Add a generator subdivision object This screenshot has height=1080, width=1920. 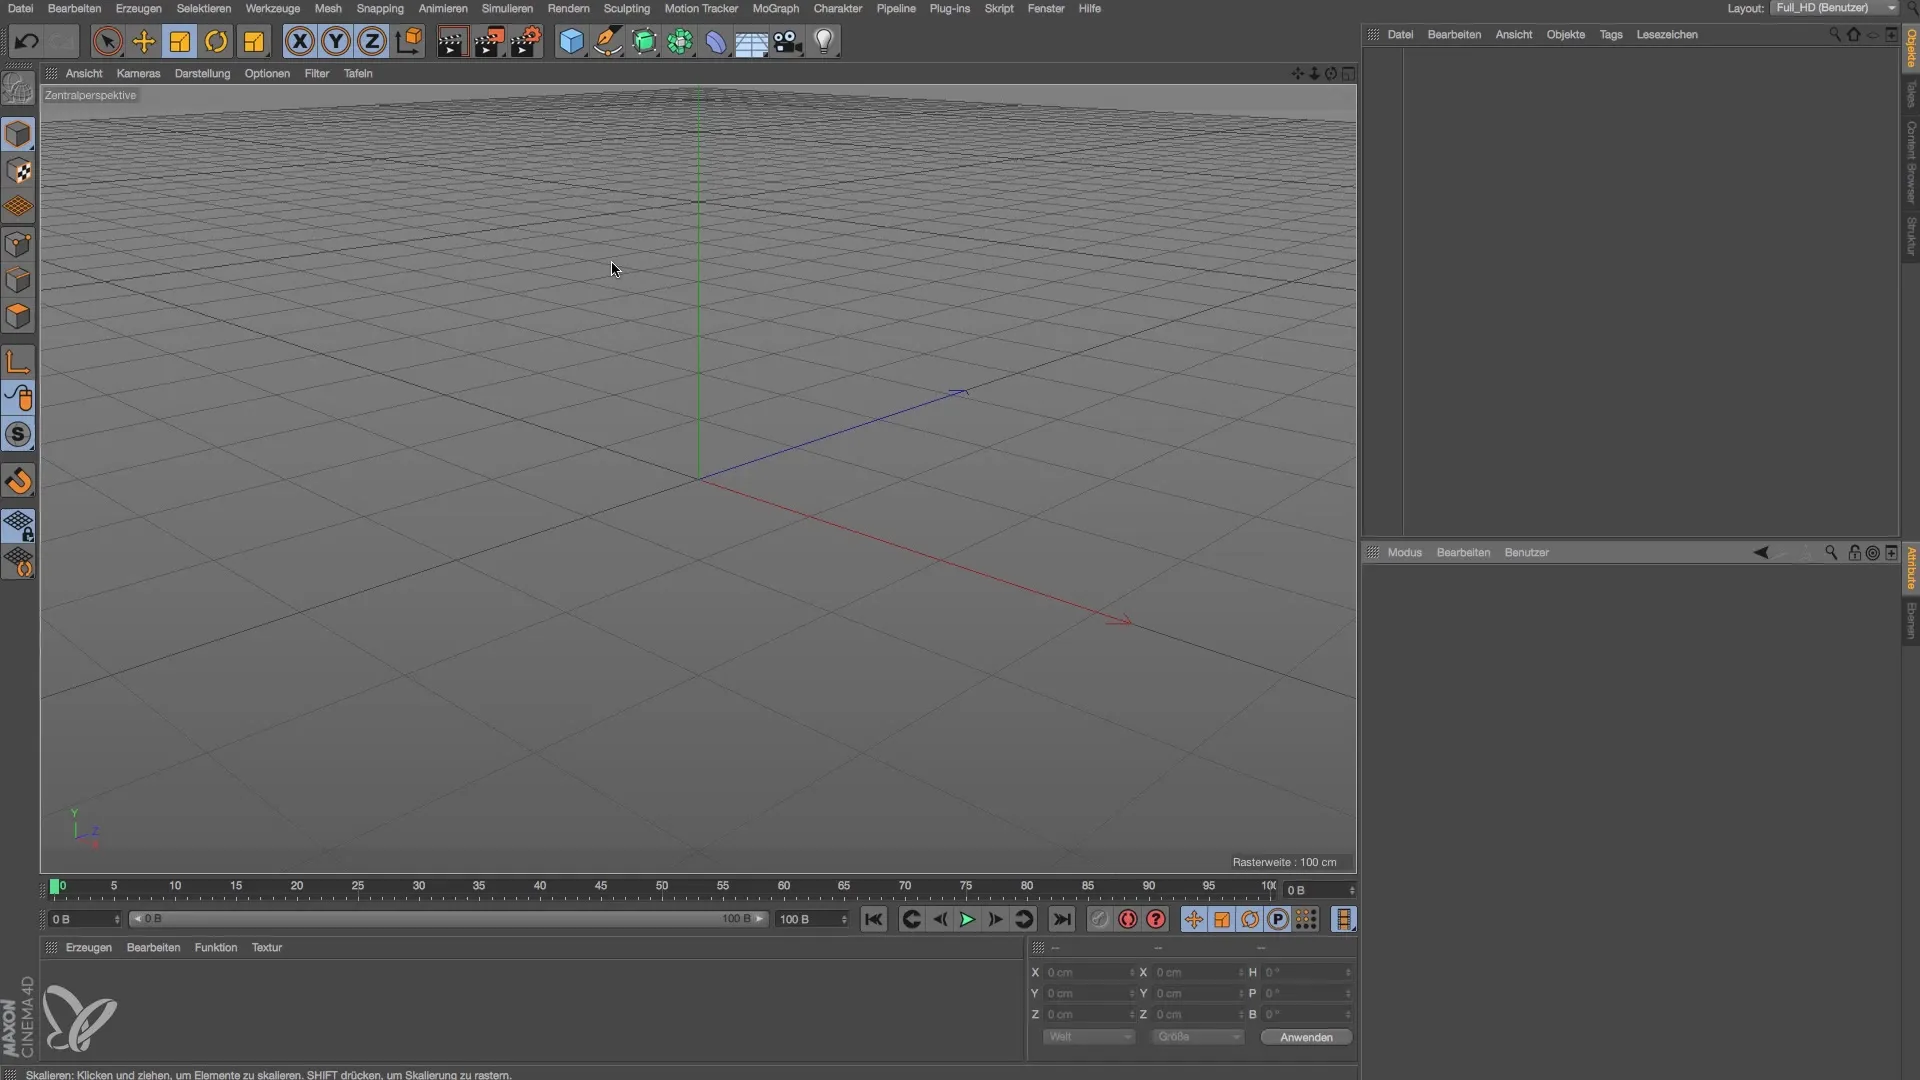645,41
